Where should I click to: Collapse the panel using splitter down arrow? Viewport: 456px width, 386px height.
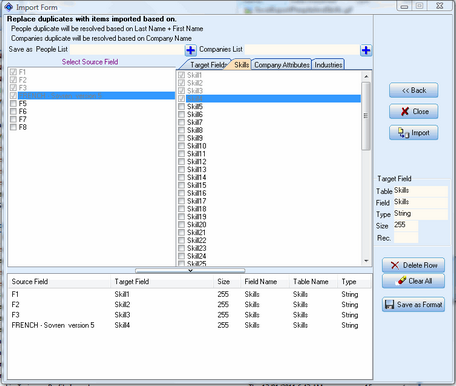coord(190,271)
